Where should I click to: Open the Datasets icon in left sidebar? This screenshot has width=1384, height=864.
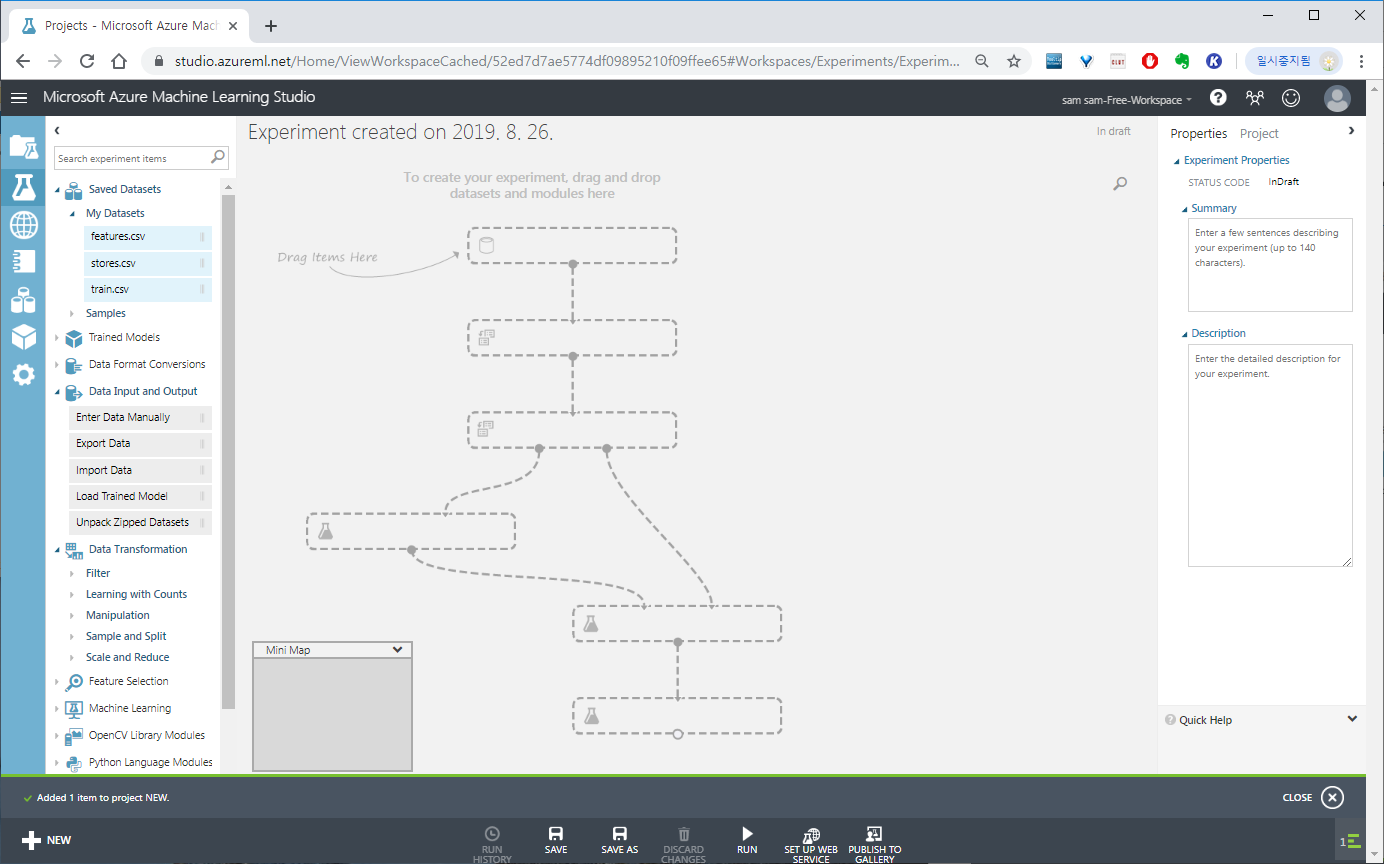pyautogui.click(x=23, y=300)
